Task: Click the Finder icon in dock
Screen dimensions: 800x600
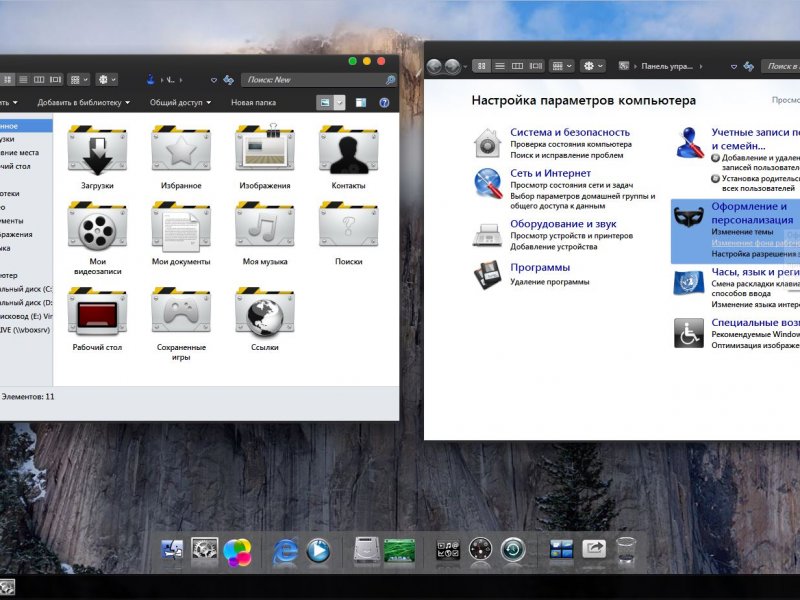Action: [x=172, y=551]
